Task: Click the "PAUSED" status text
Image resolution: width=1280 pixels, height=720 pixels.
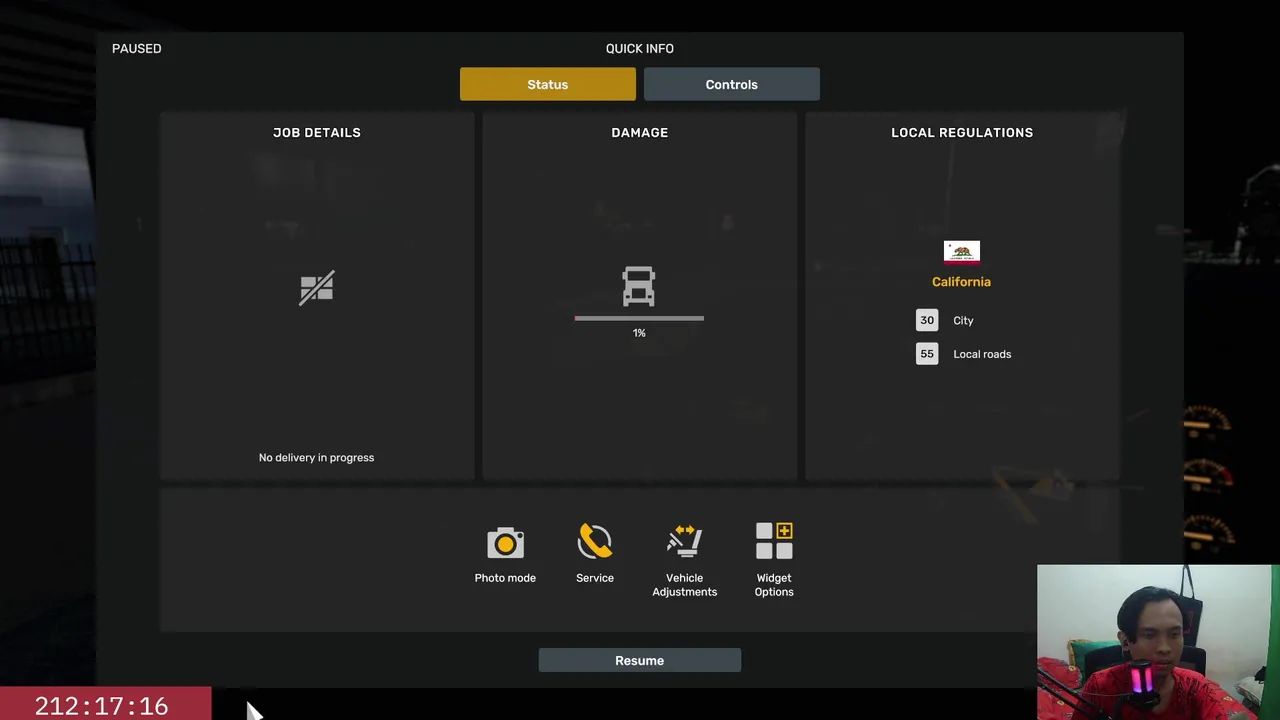Action: point(136,48)
